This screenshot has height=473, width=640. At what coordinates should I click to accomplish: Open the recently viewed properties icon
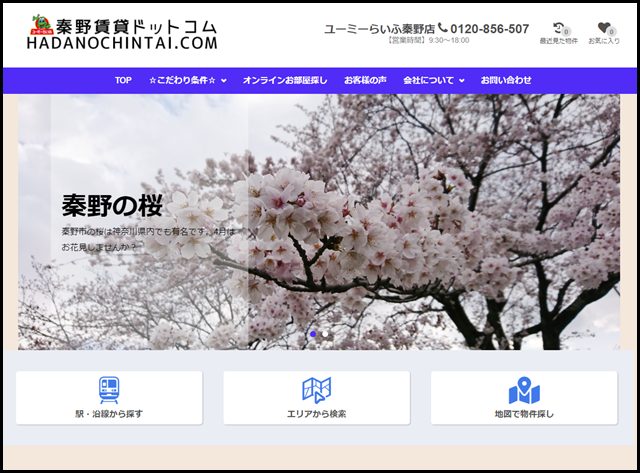point(559,28)
